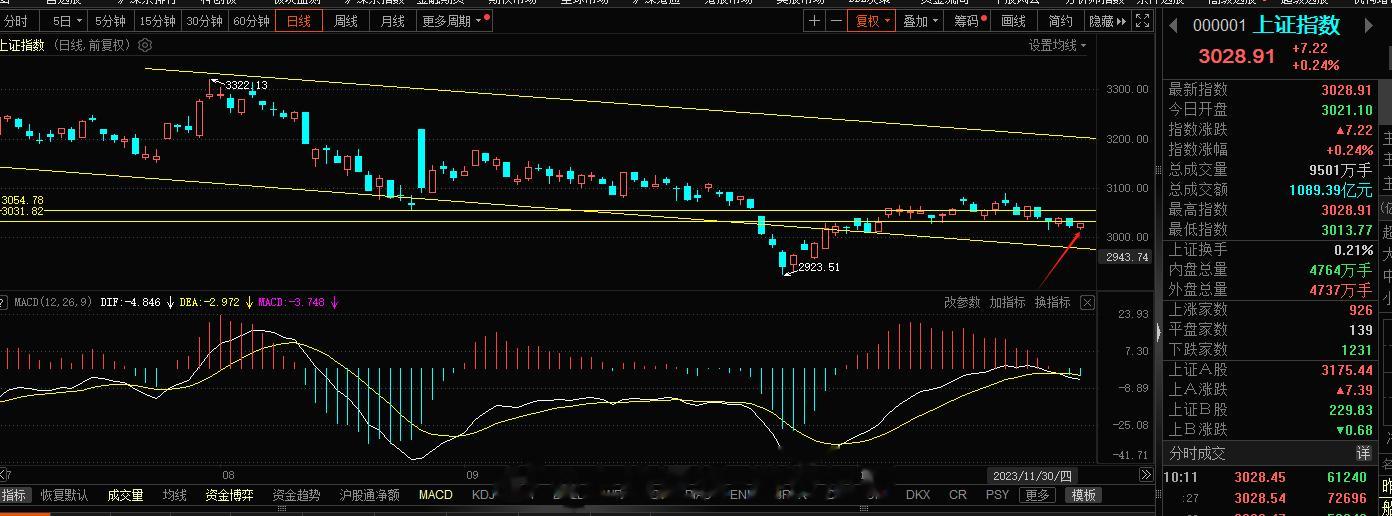Click the double-arrow icon at date bar right
Viewport: 1392px width, 516px height.
pyautogui.click(x=1147, y=476)
